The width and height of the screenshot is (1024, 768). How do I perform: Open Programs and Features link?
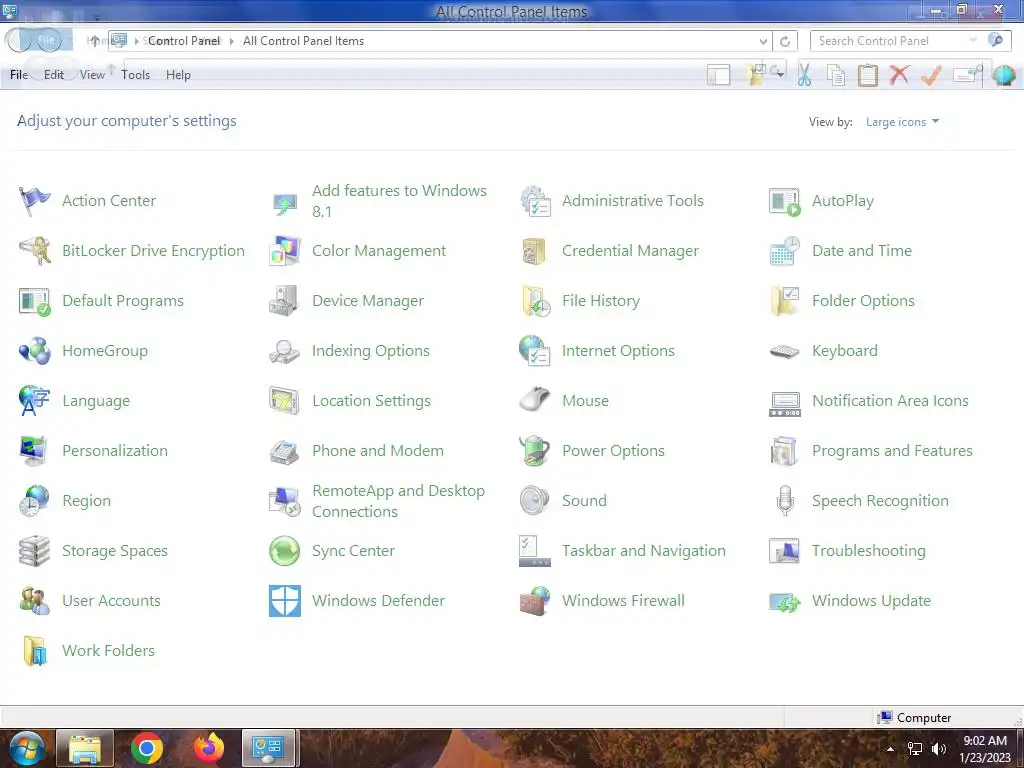pyautogui.click(x=892, y=451)
